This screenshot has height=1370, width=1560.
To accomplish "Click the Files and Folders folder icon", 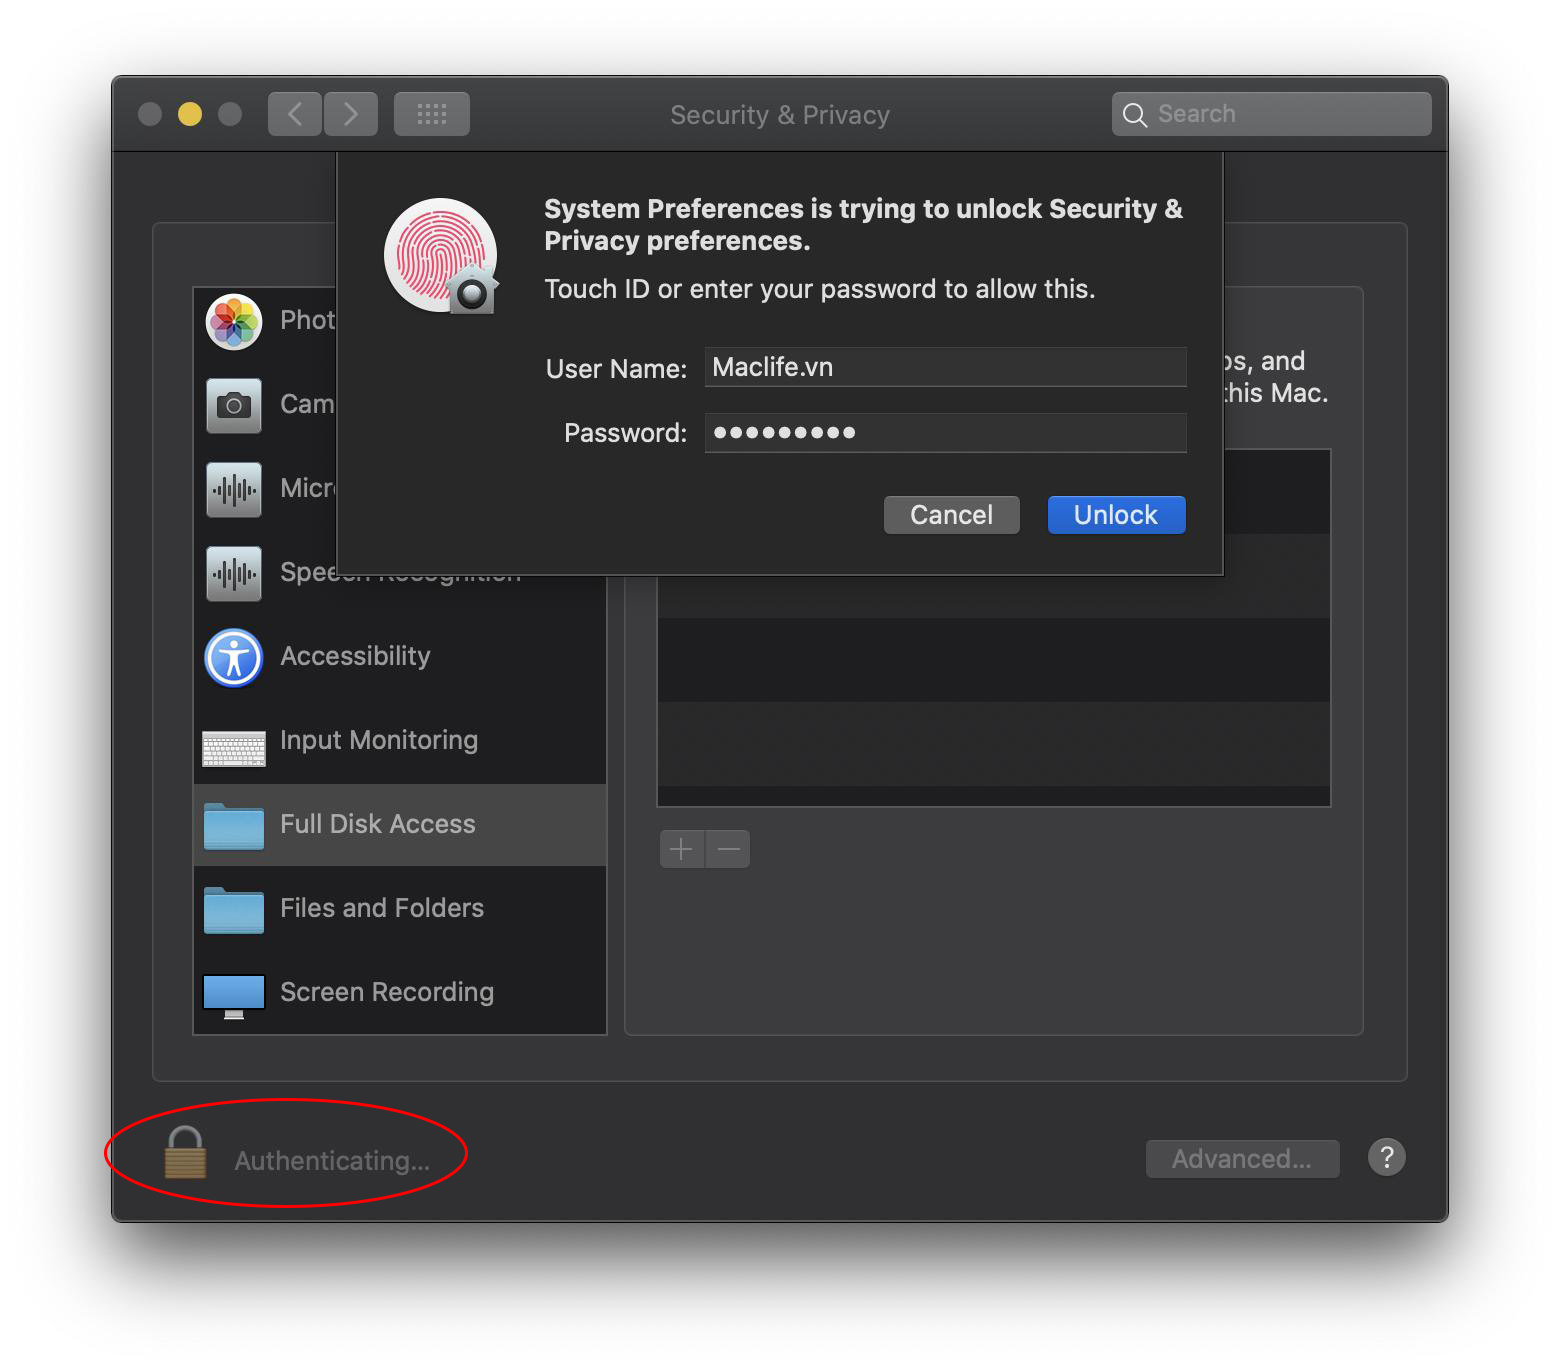I will (x=233, y=909).
